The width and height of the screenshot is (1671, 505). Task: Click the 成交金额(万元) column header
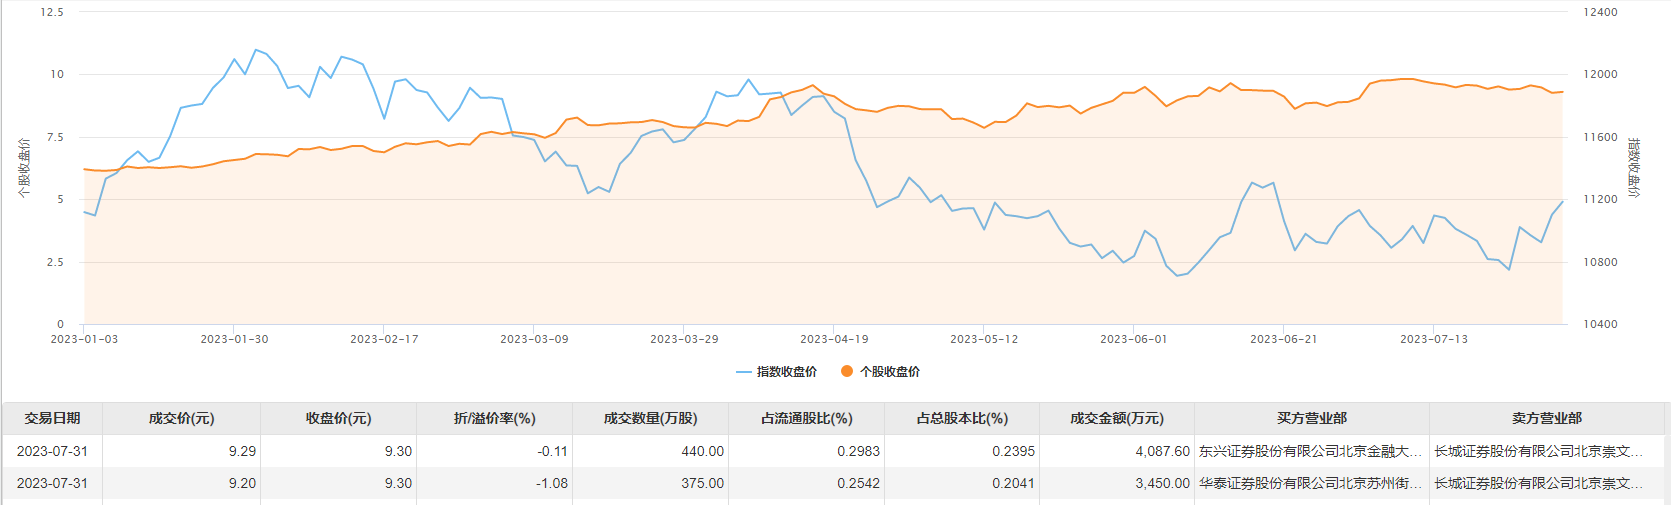1116,419
